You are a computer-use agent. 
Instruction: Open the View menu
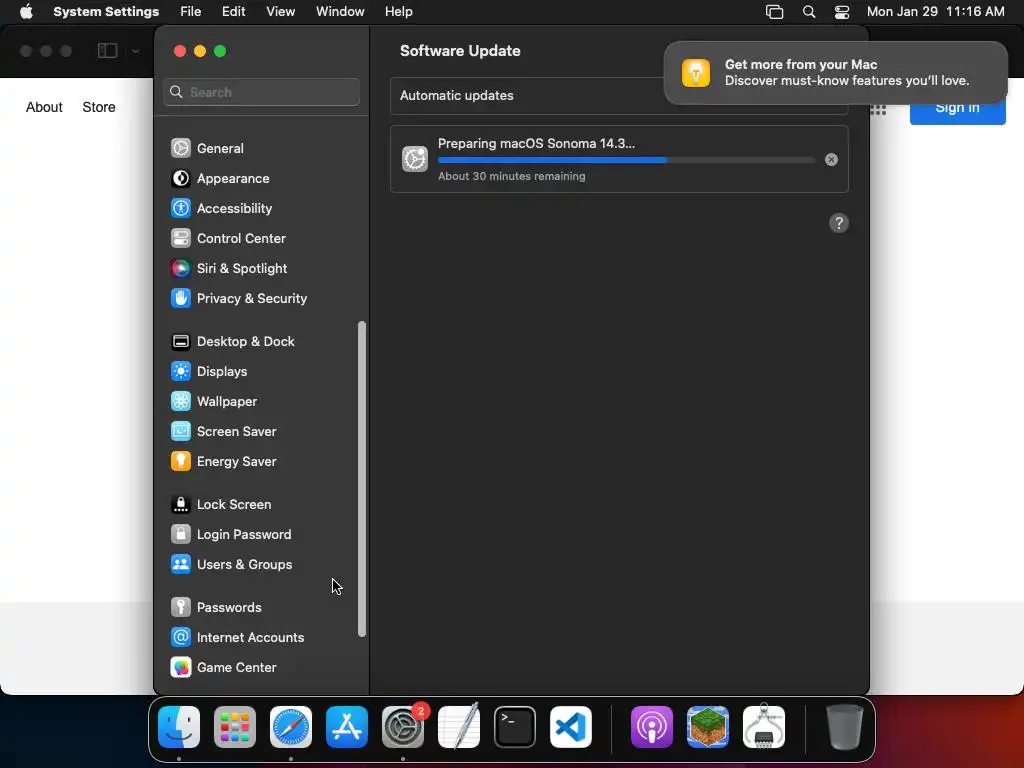[281, 12]
